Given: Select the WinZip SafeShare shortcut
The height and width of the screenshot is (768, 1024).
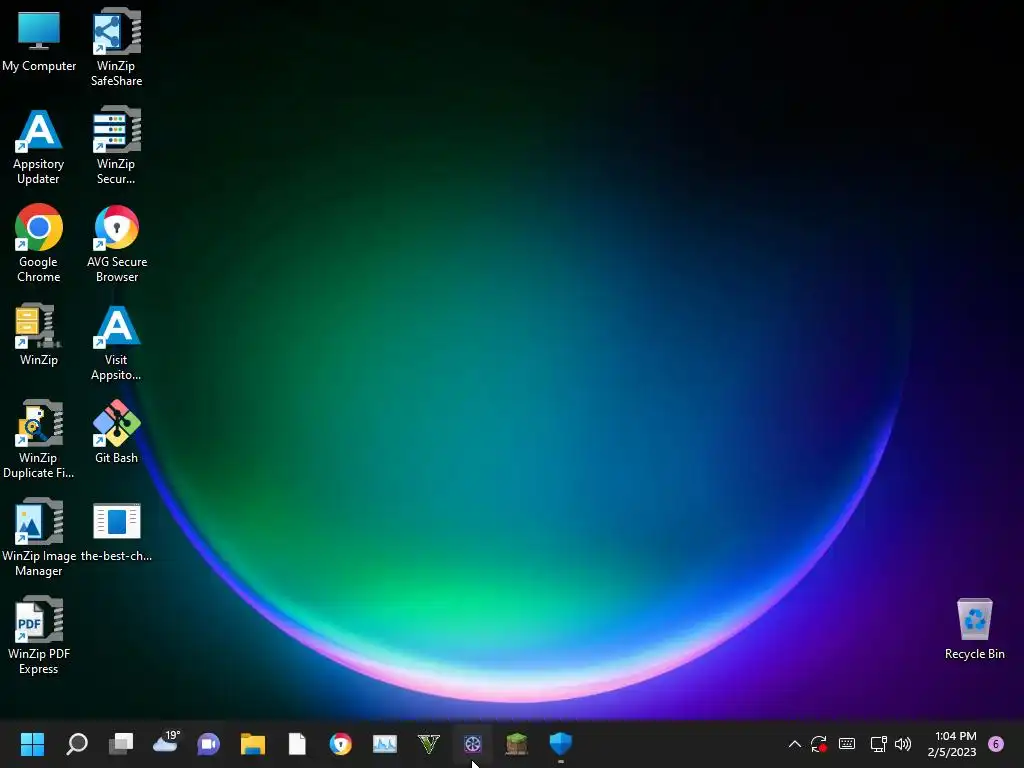Looking at the screenshot, I should pyautogui.click(x=116, y=47).
